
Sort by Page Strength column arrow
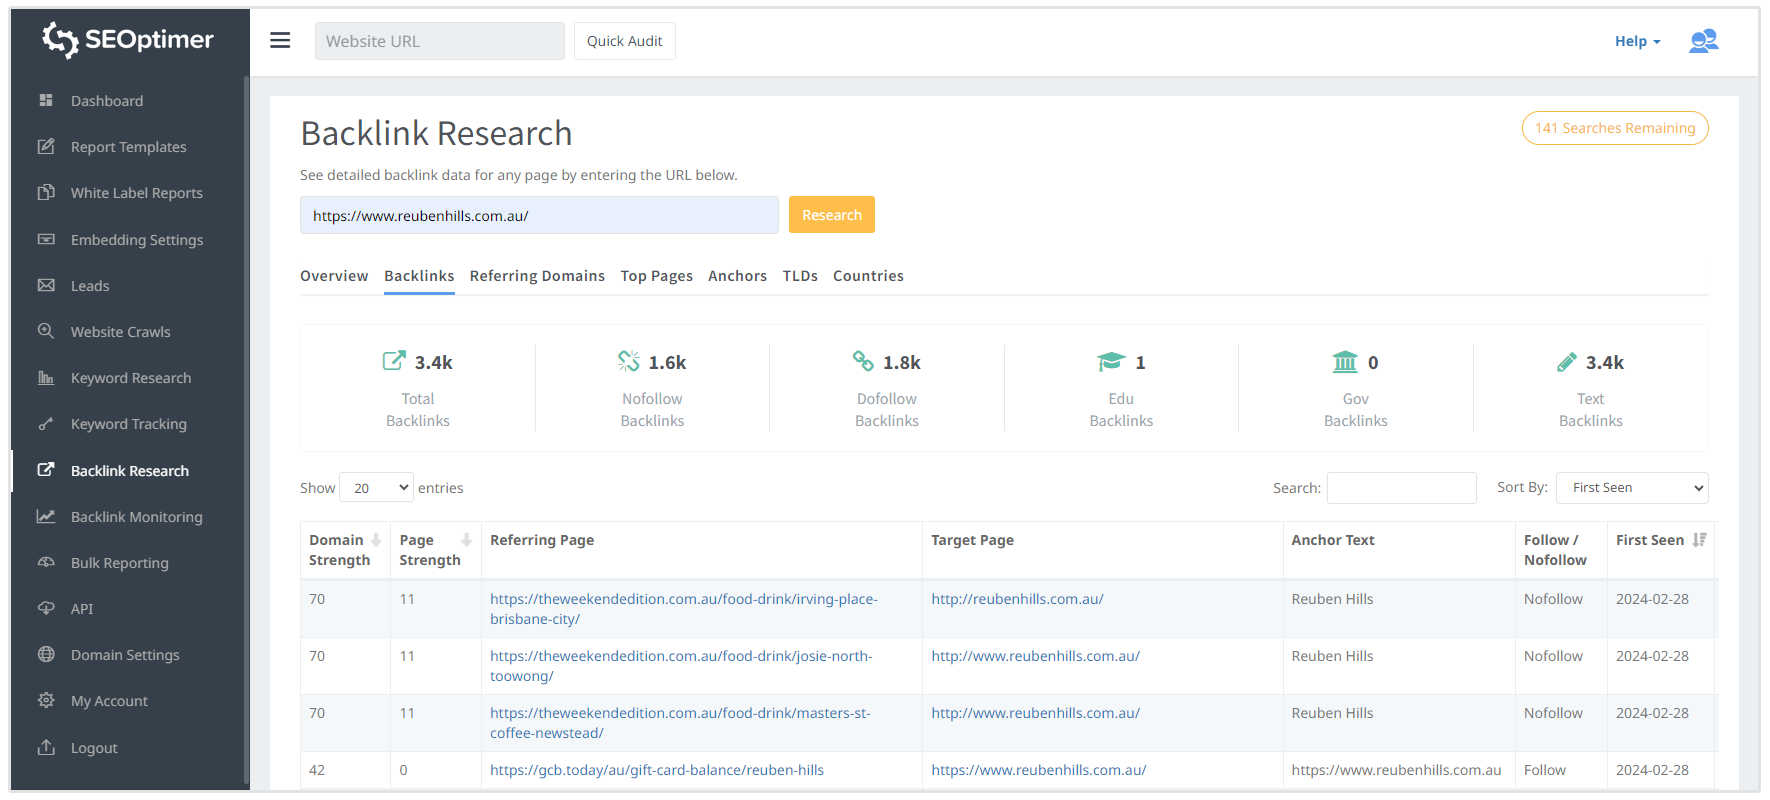point(466,540)
